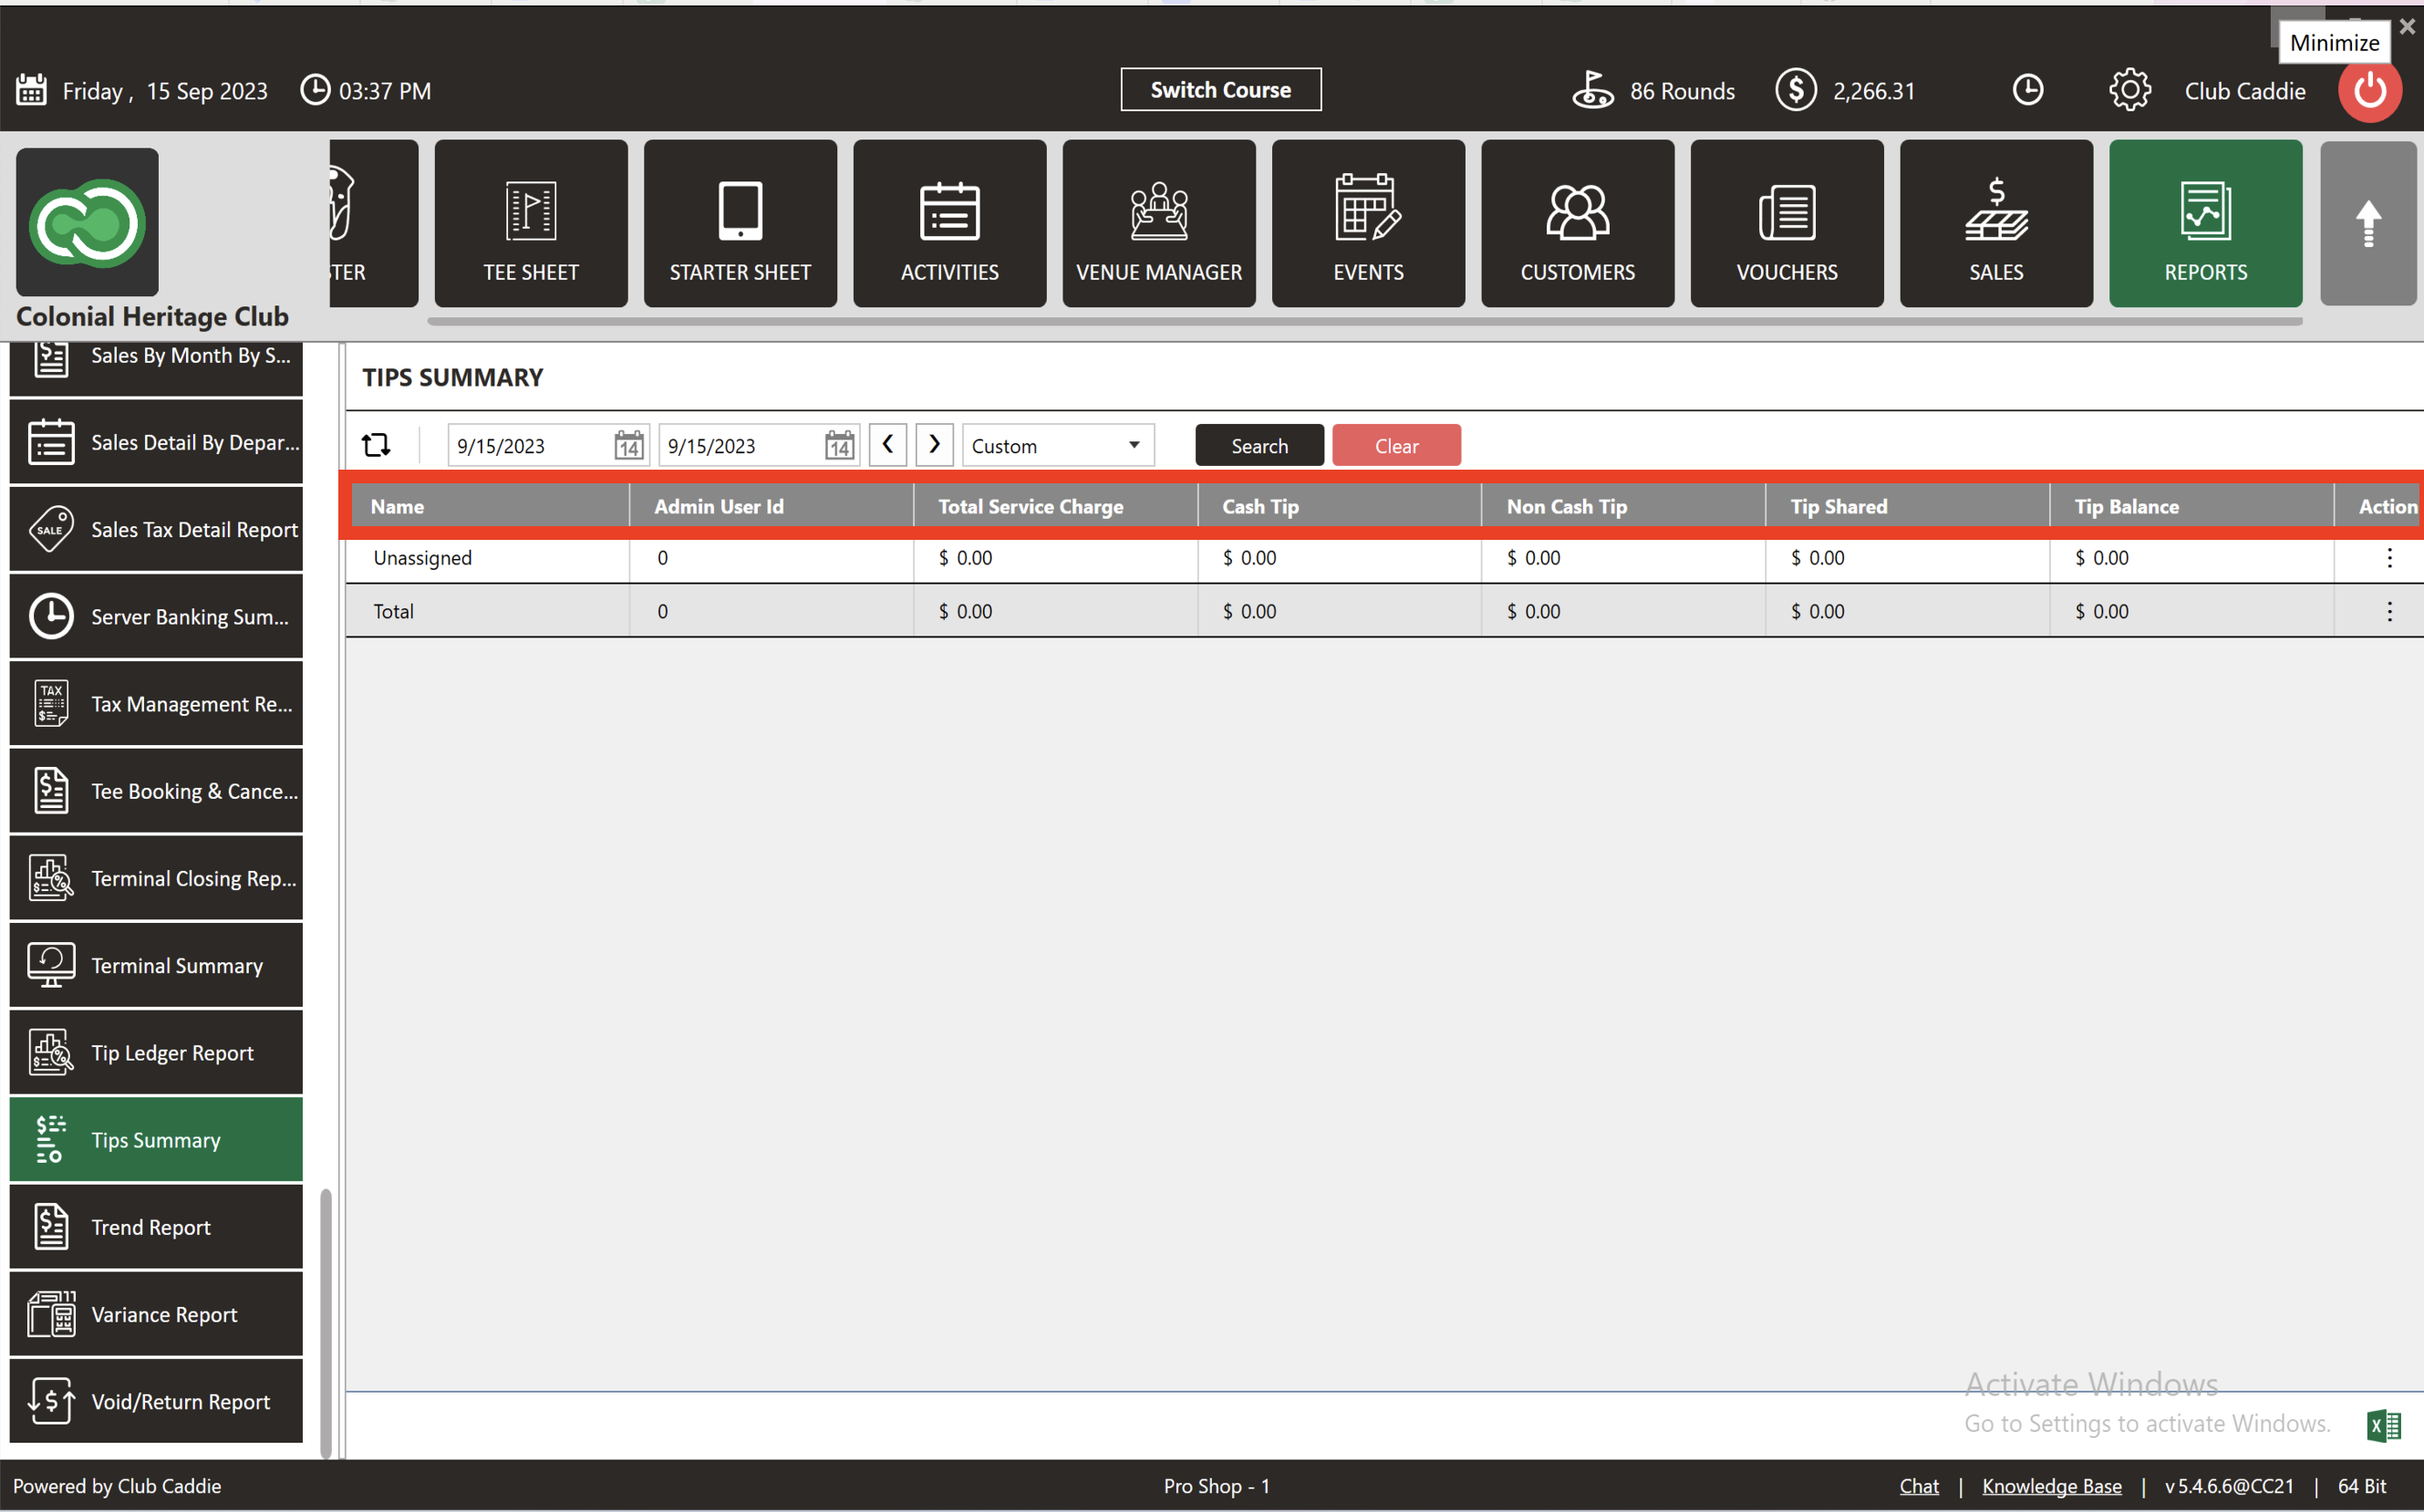
Task: Go to the previous date range arrow
Action: [x=887, y=445]
